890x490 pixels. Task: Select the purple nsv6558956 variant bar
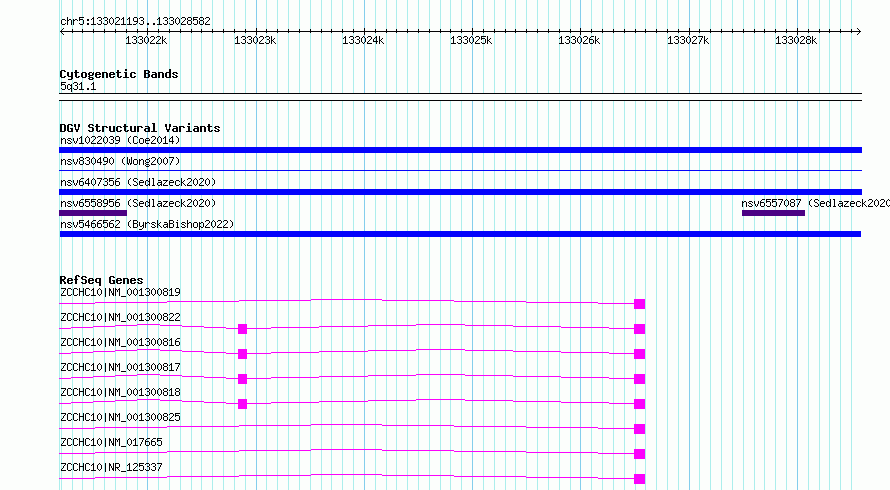pyautogui.click(x=93, y=213)
